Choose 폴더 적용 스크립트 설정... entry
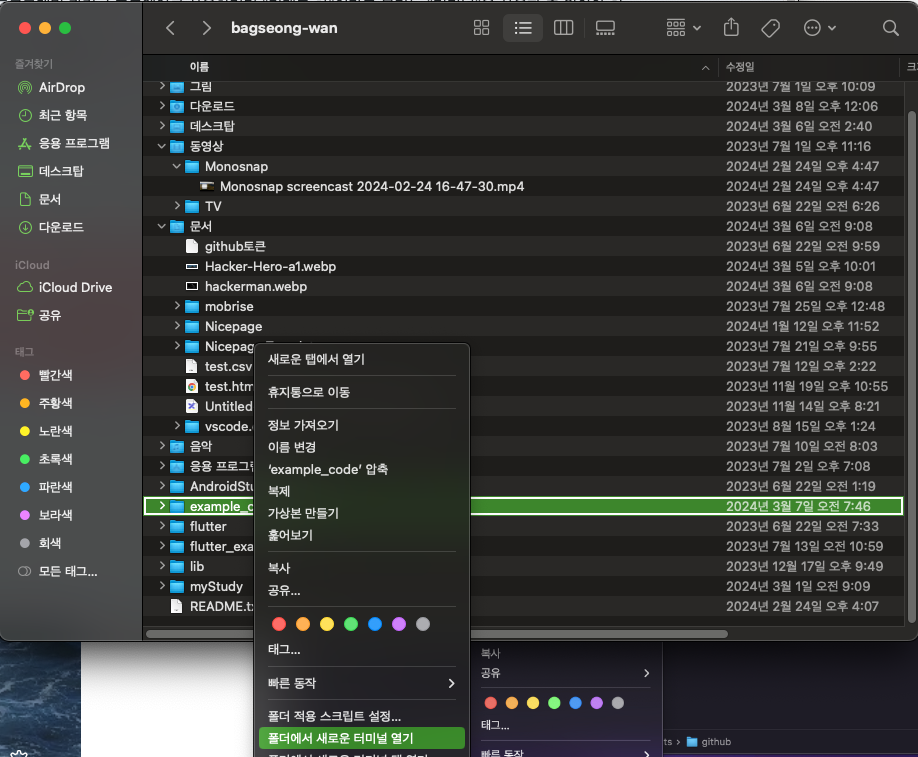Image resolution: width=918 pixels, height=757 pixels. [x=362, y=717]
